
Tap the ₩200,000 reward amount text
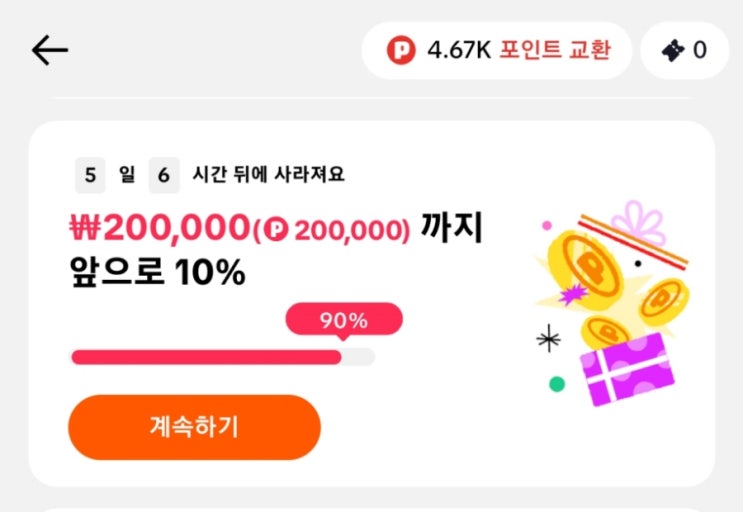click(159, 228)
